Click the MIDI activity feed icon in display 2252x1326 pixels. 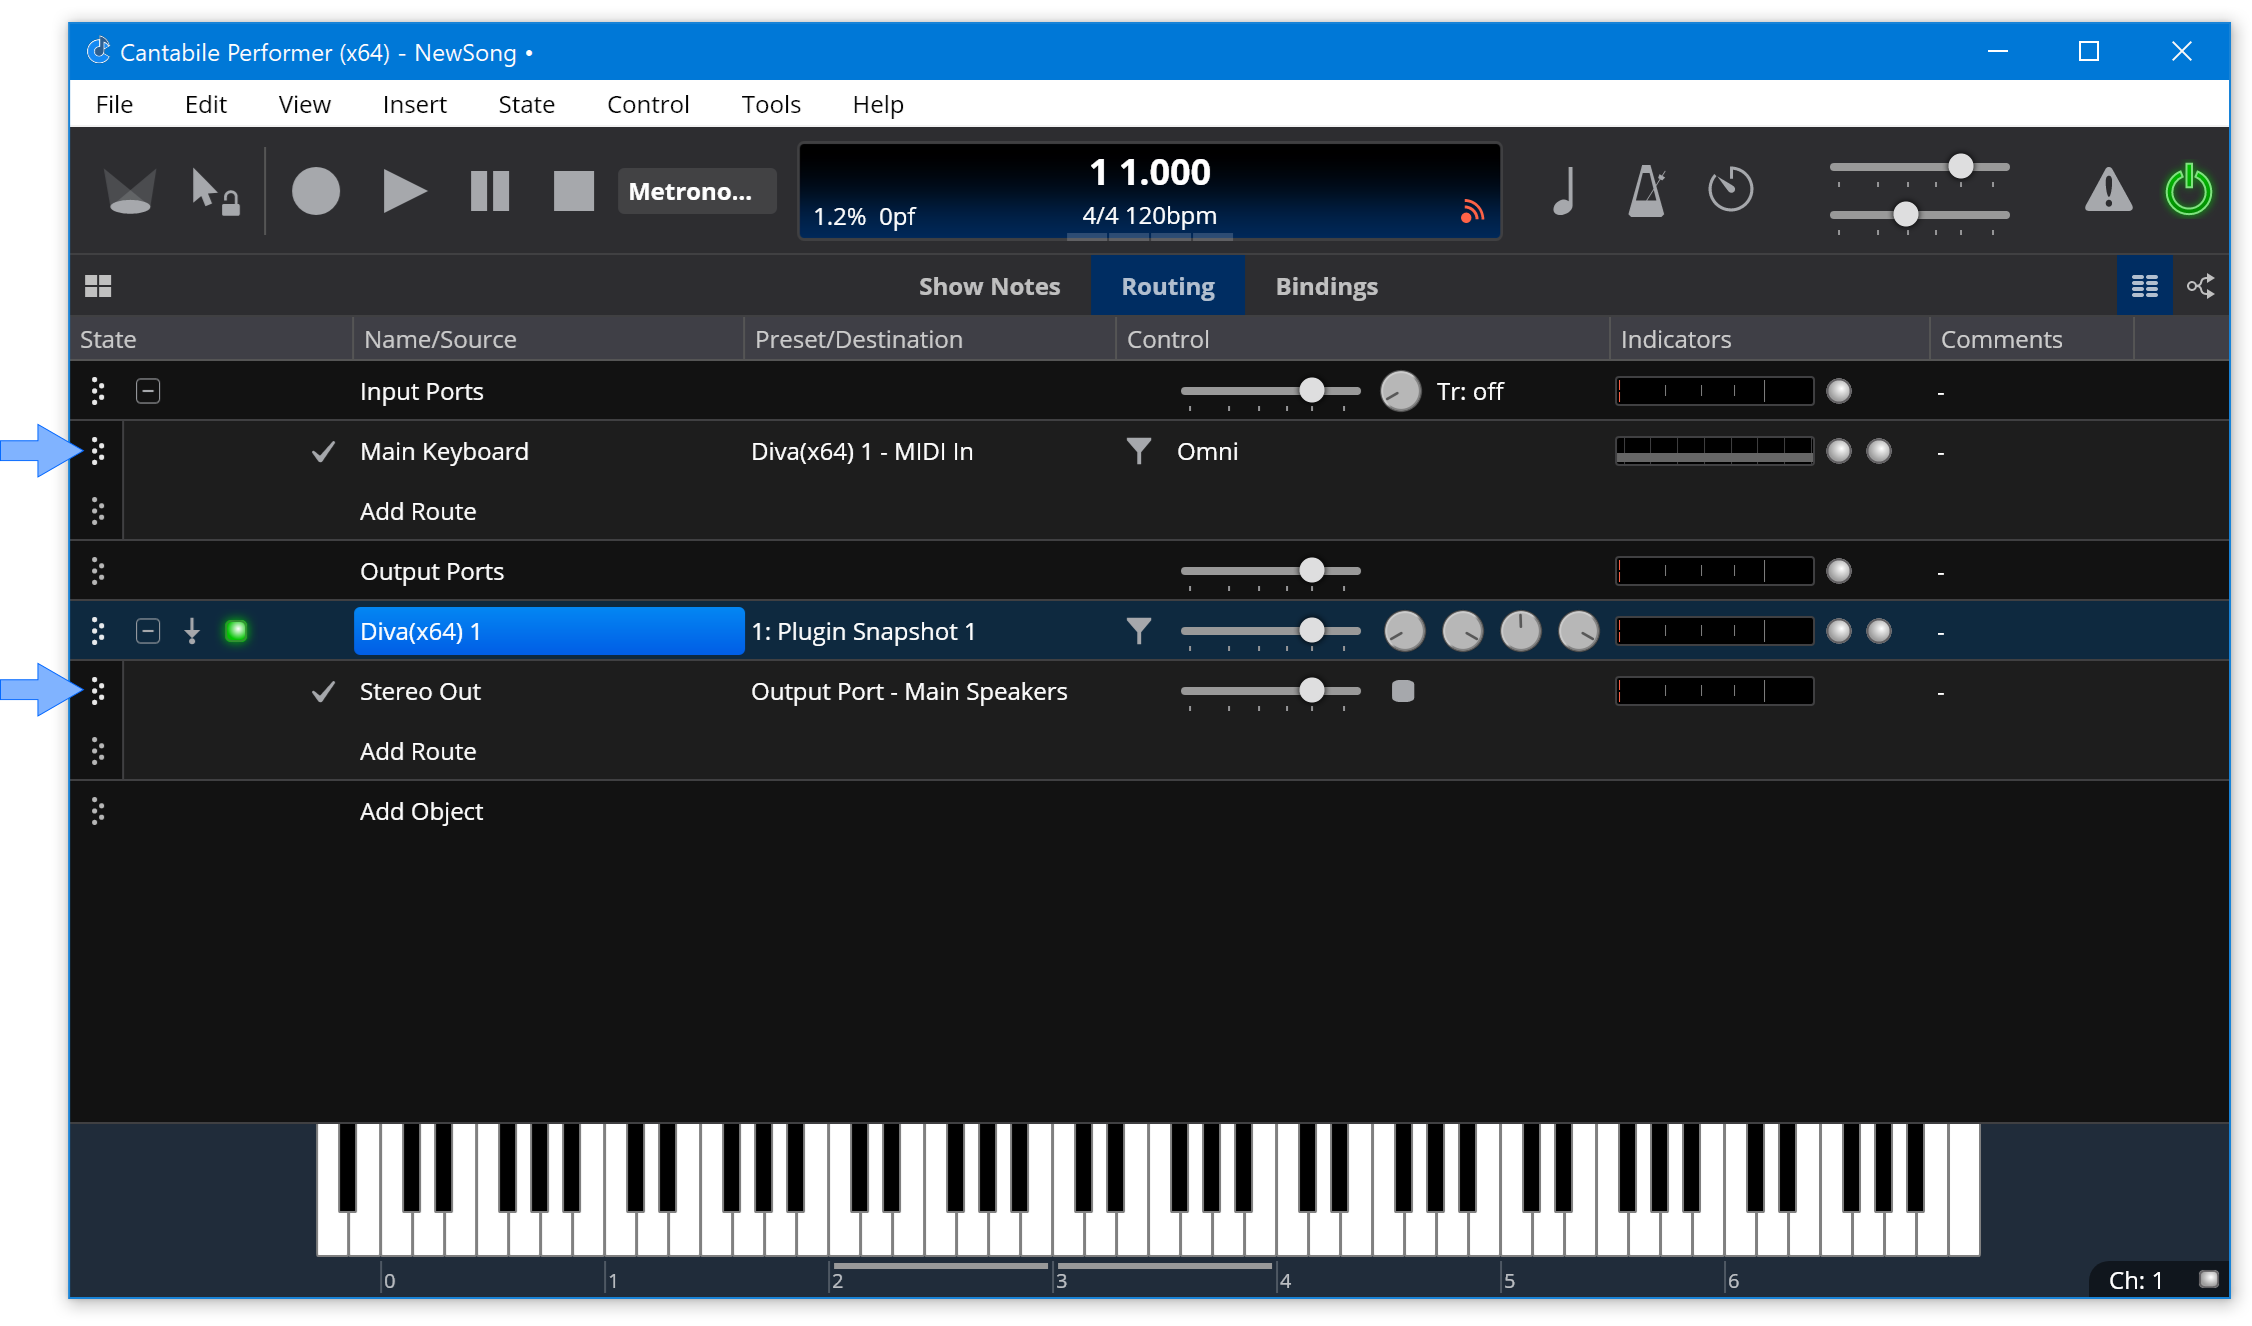pyautogui.click(x=1472, y=212)
